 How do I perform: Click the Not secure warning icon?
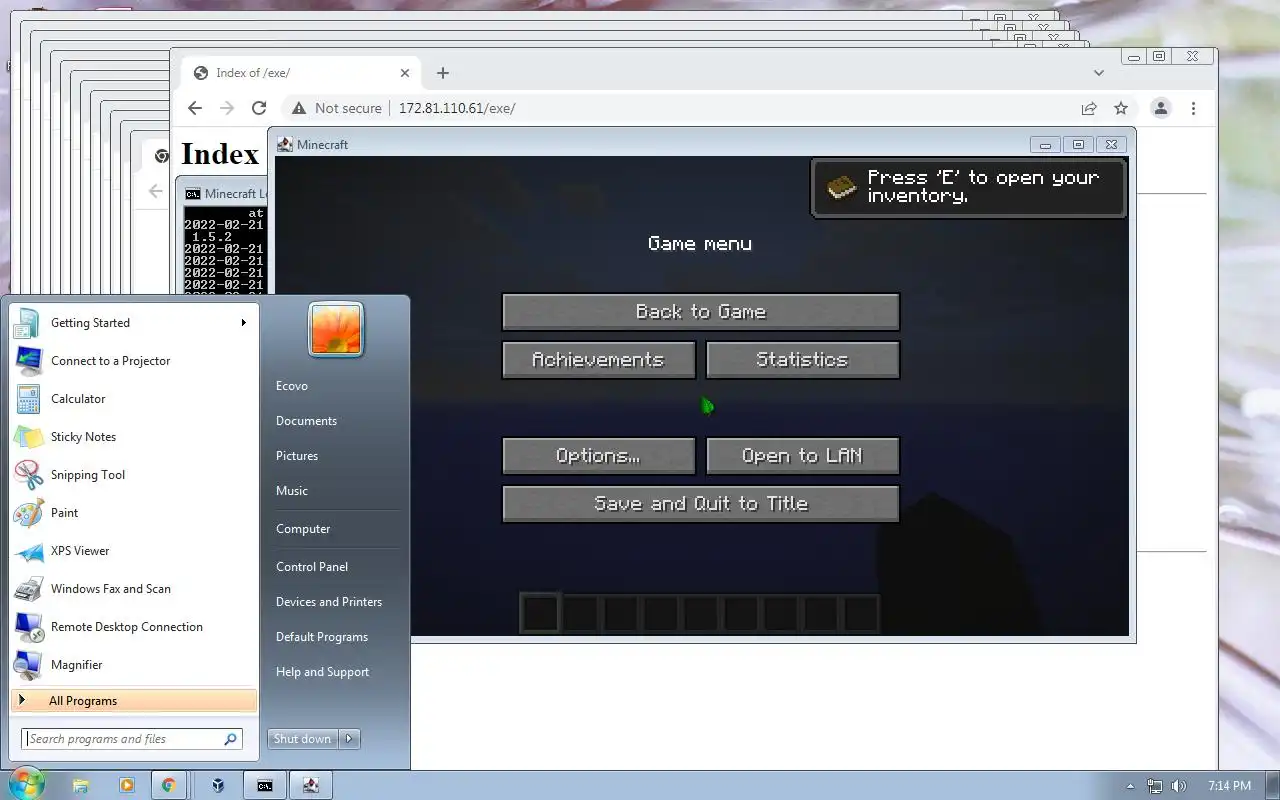[297, 108]
